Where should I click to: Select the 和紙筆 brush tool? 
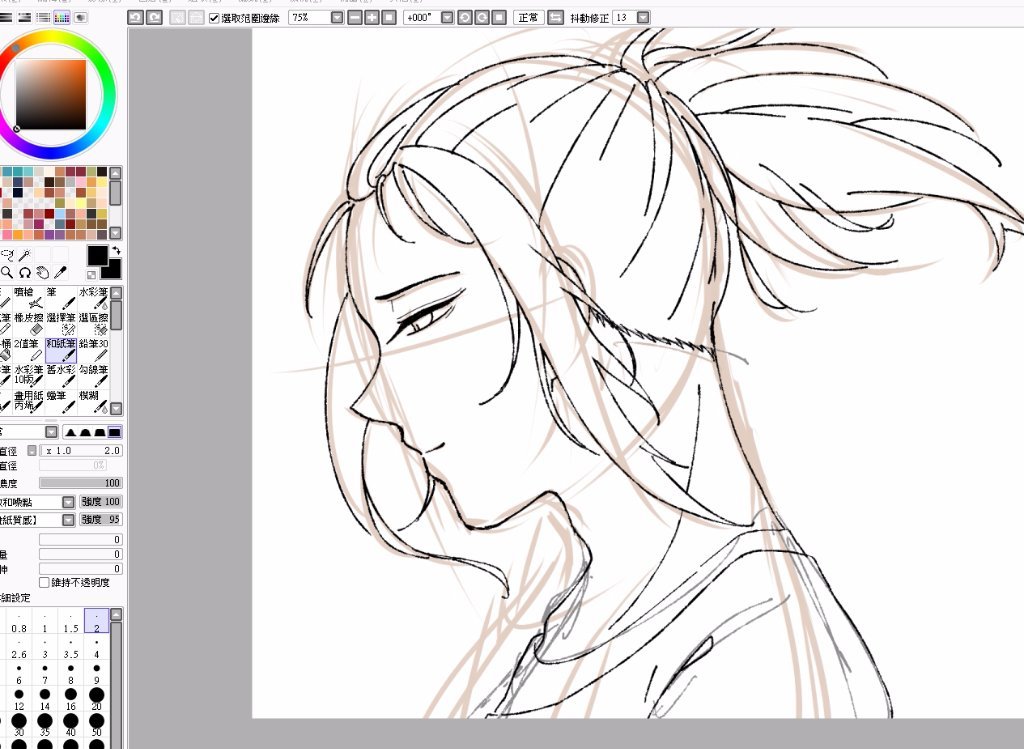click(x=61, y=350)
